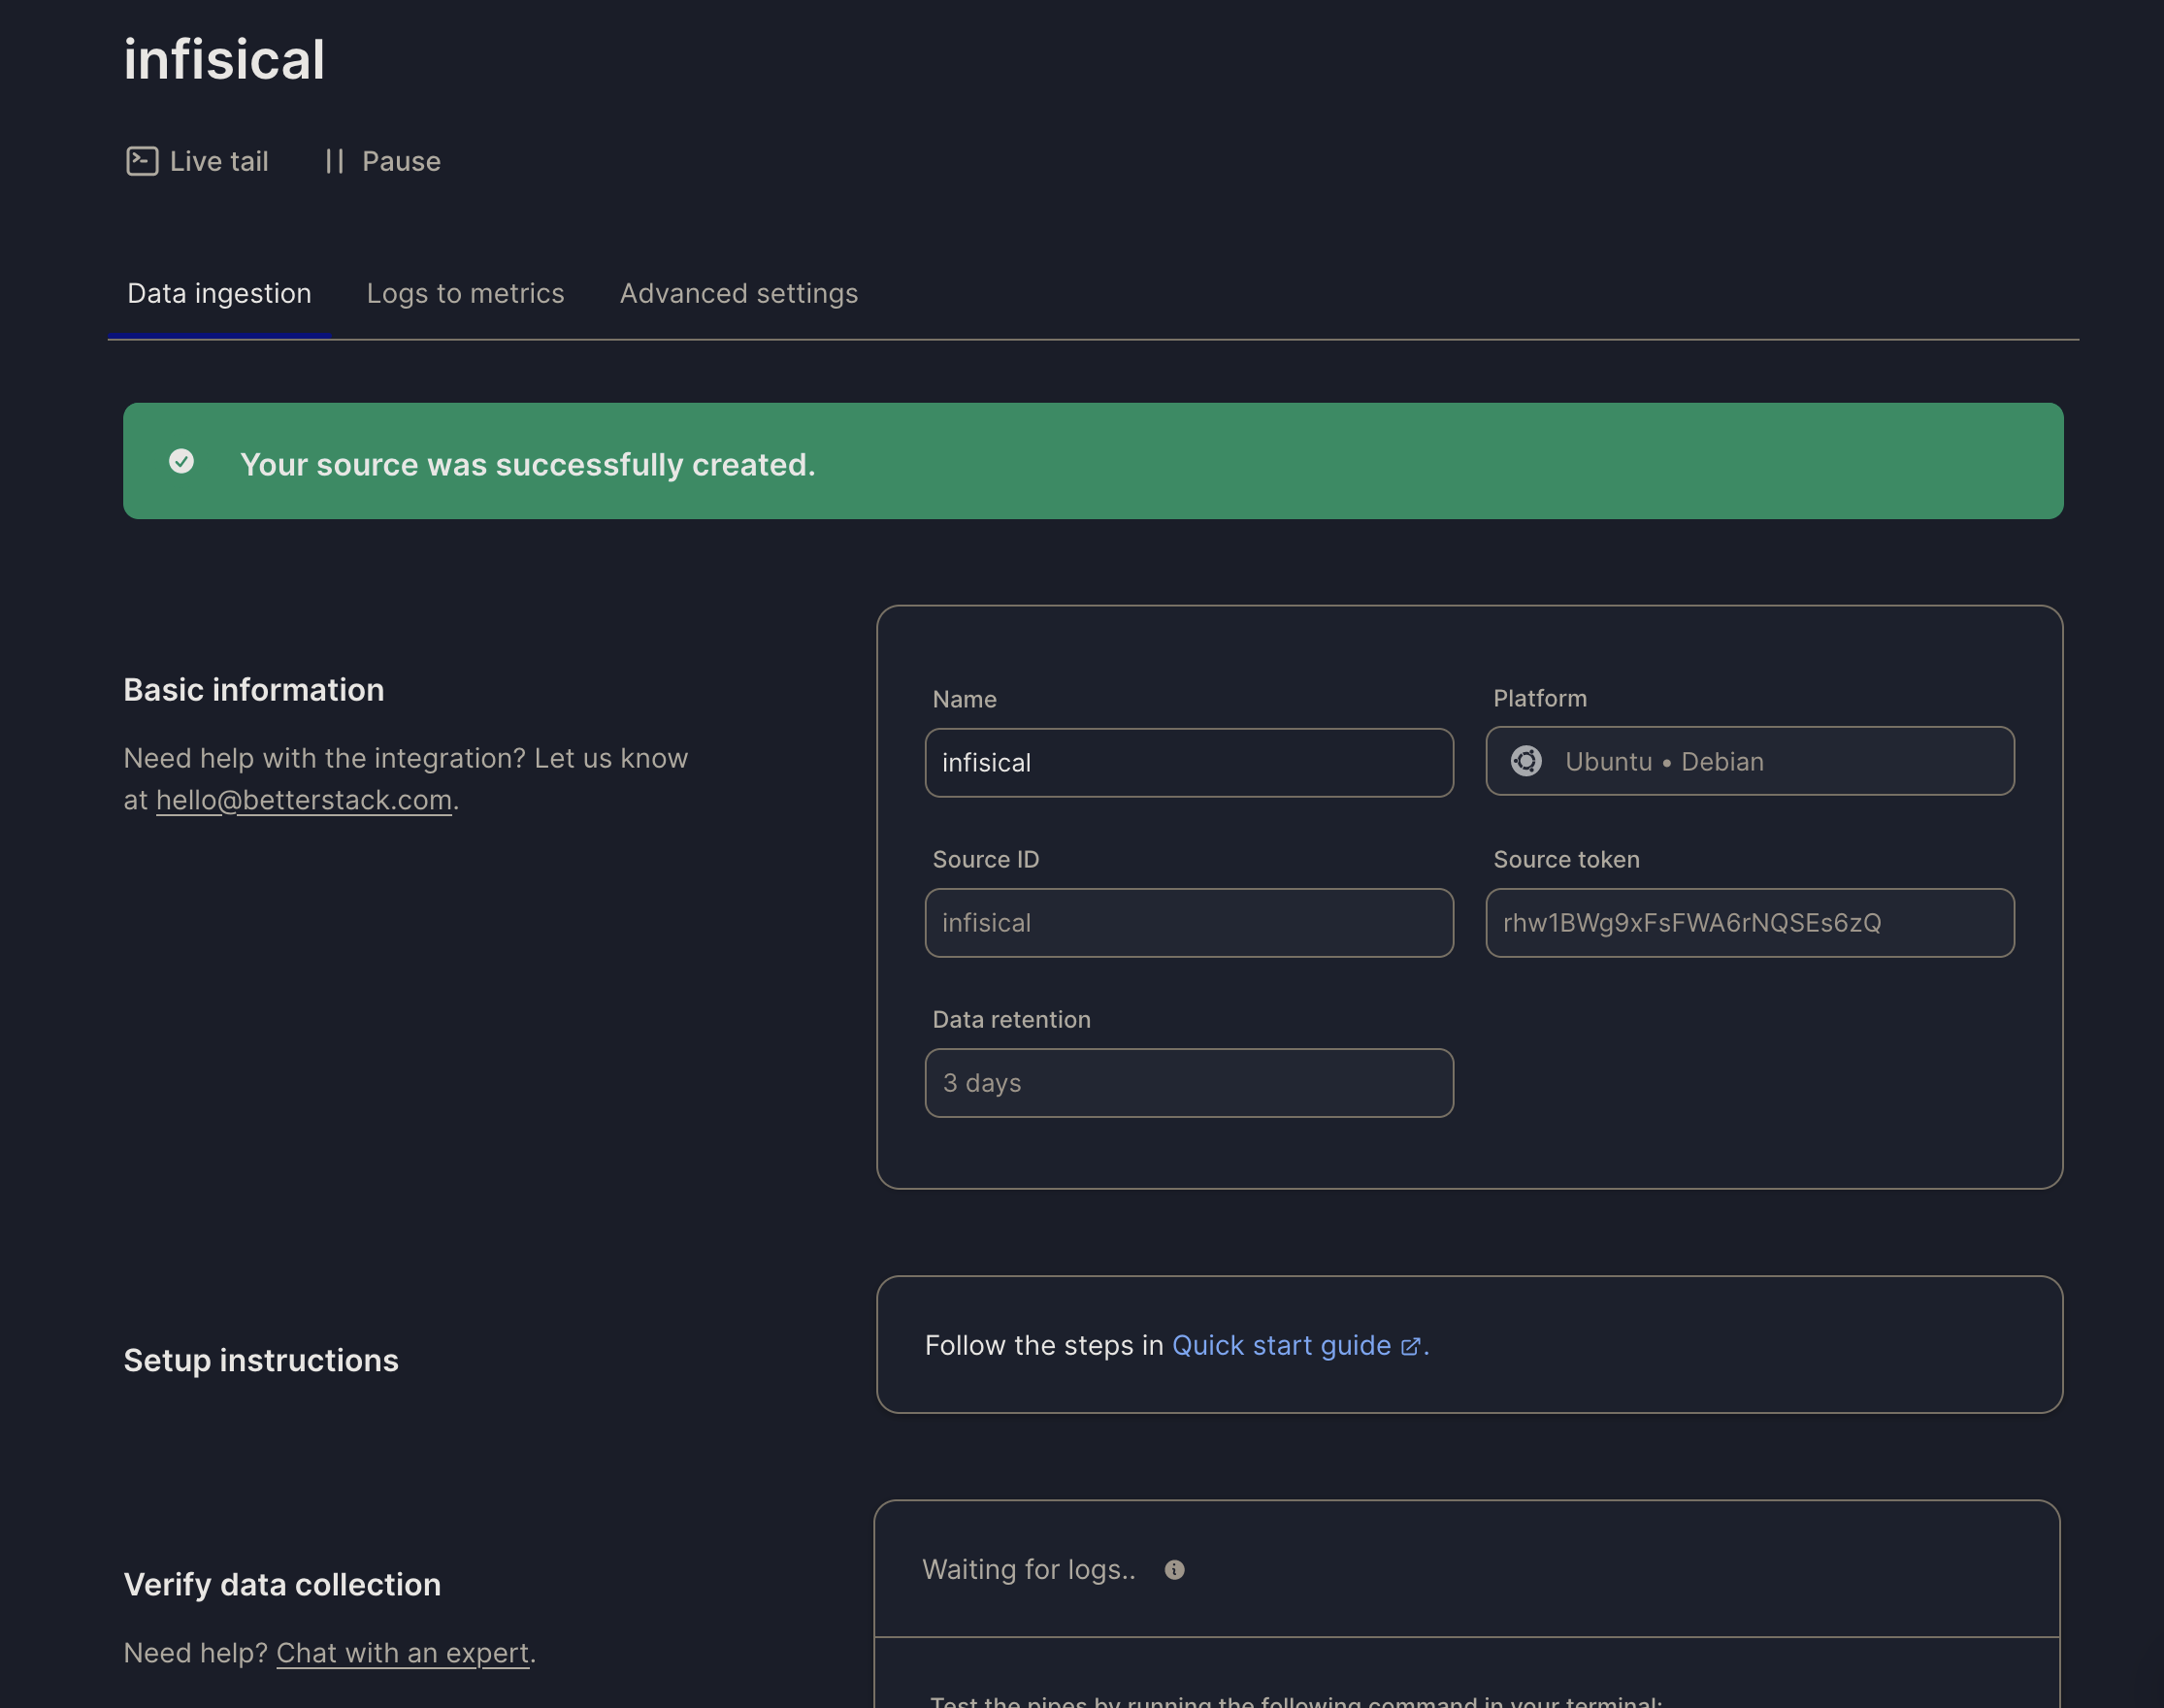Viewport: 2164px width, 1708px height.
Task: Open Live tail view
Action: 198,161
